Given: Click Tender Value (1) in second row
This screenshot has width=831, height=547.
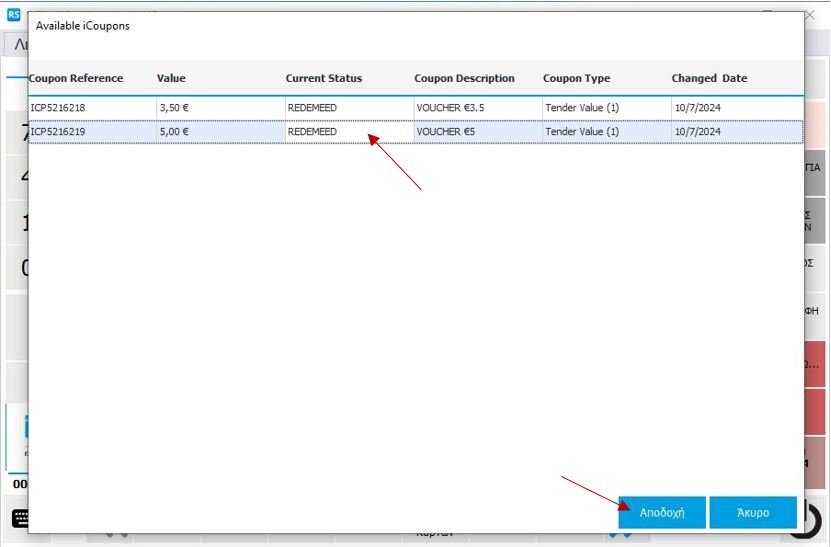Looking at the screenshot, I should pos(582,132).
